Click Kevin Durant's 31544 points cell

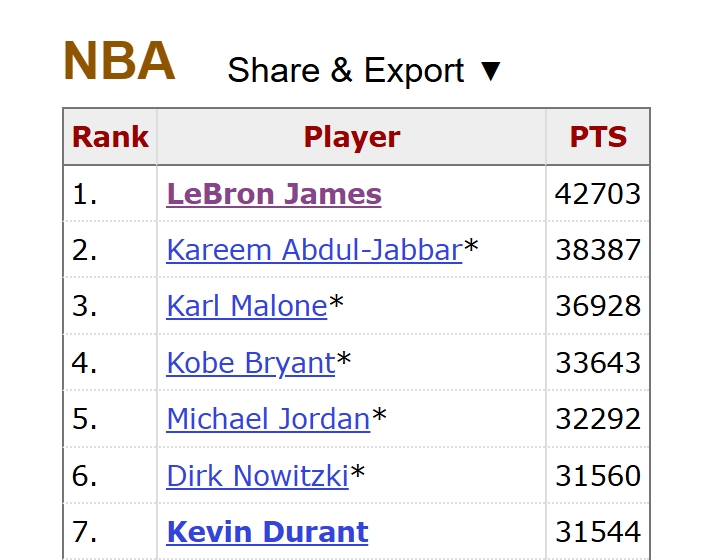point(598,531)
